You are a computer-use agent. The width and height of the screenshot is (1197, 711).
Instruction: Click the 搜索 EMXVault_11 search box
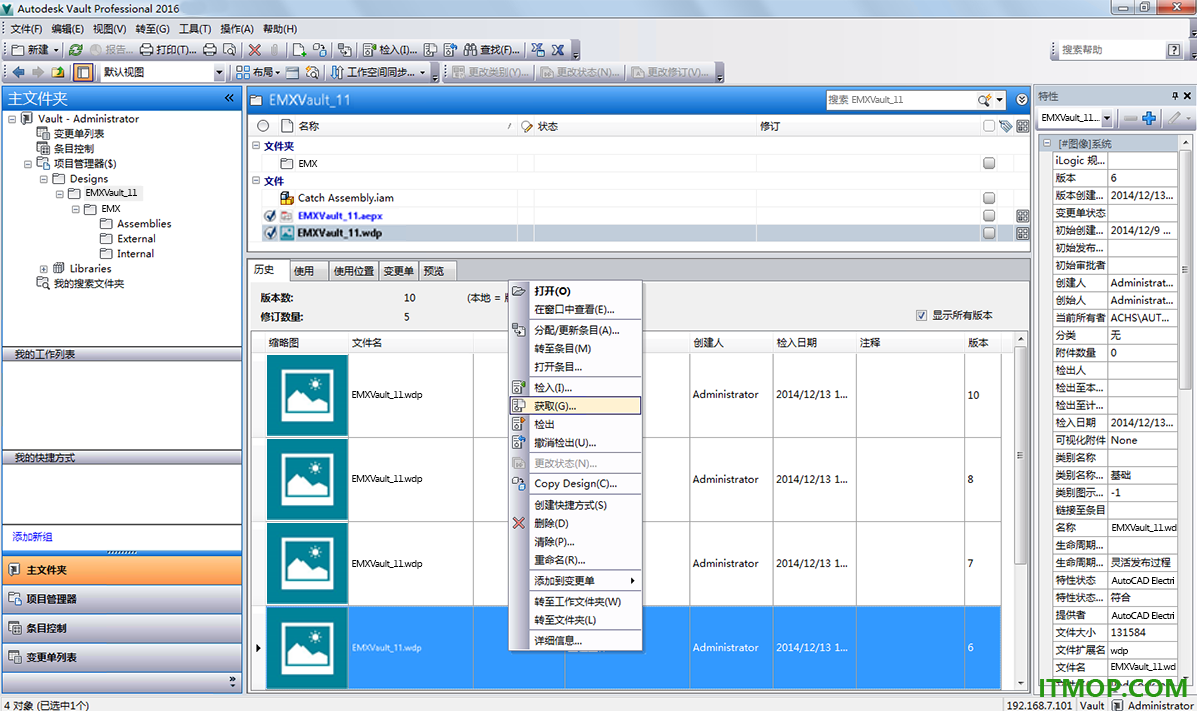pos(901,100)
